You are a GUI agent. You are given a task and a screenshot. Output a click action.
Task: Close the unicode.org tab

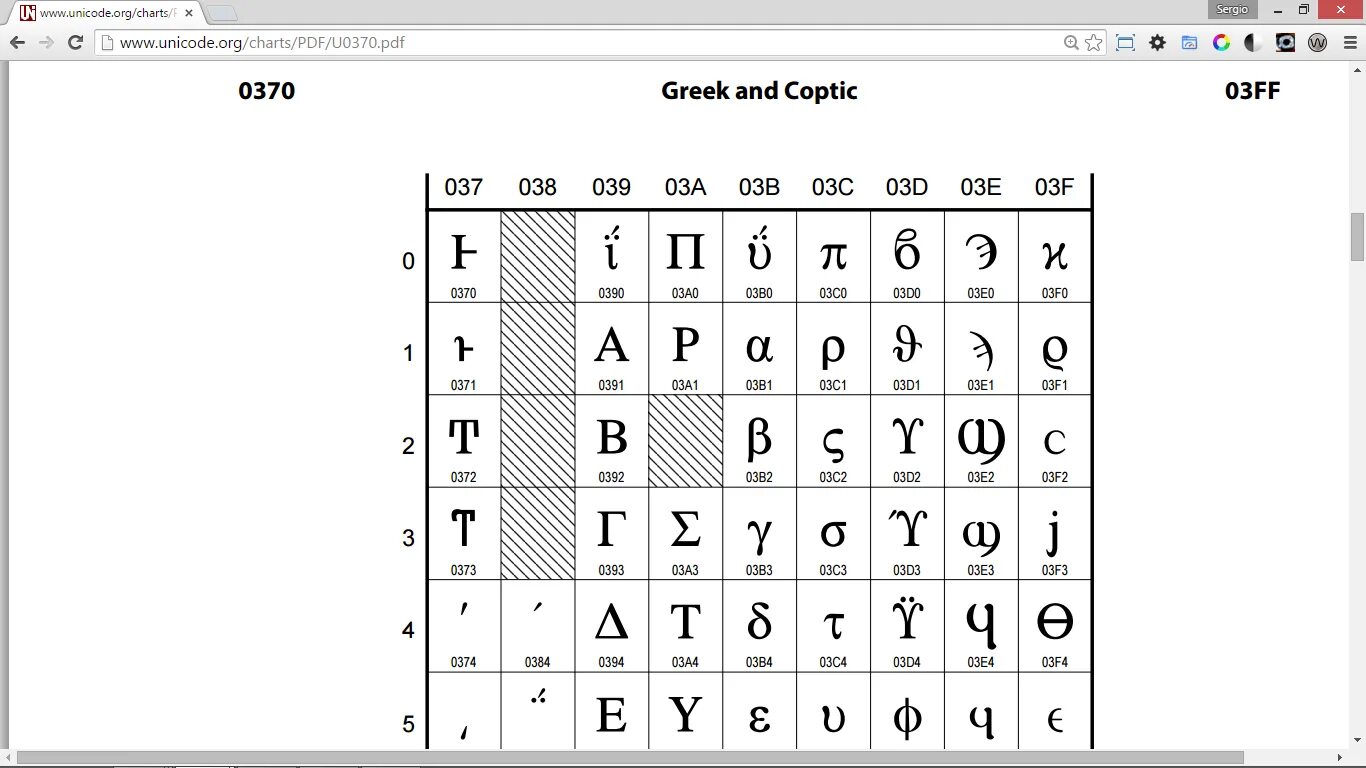click(189, 13)
